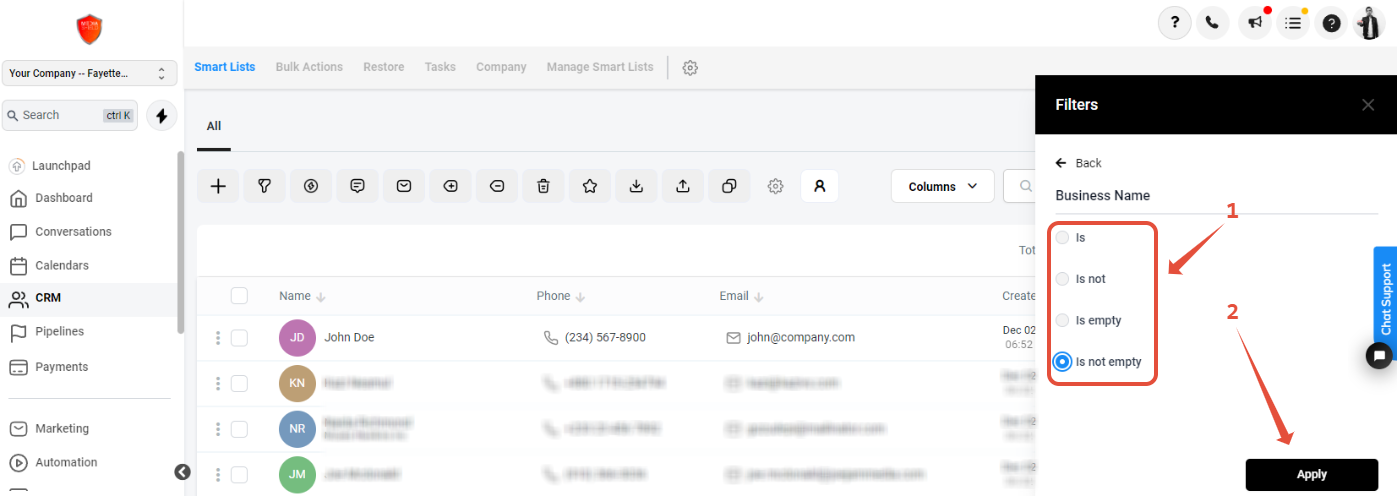Open the settings gear next to Manage Smart Lists
This screenshot has width=1397, height=496.
tap(690, 68)
